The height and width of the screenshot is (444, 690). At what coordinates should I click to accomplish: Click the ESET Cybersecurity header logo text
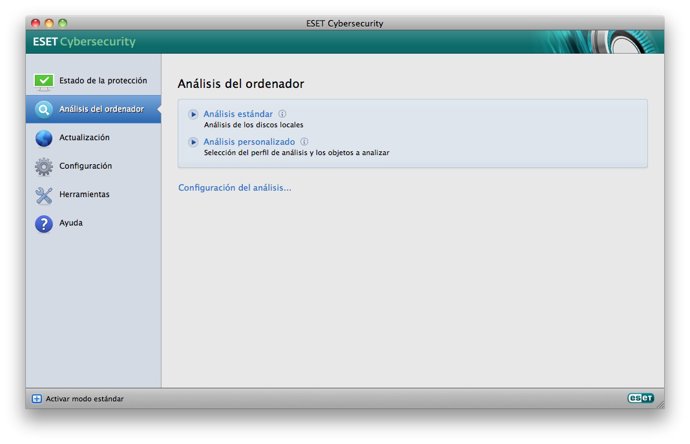click(x=84, y=42)
